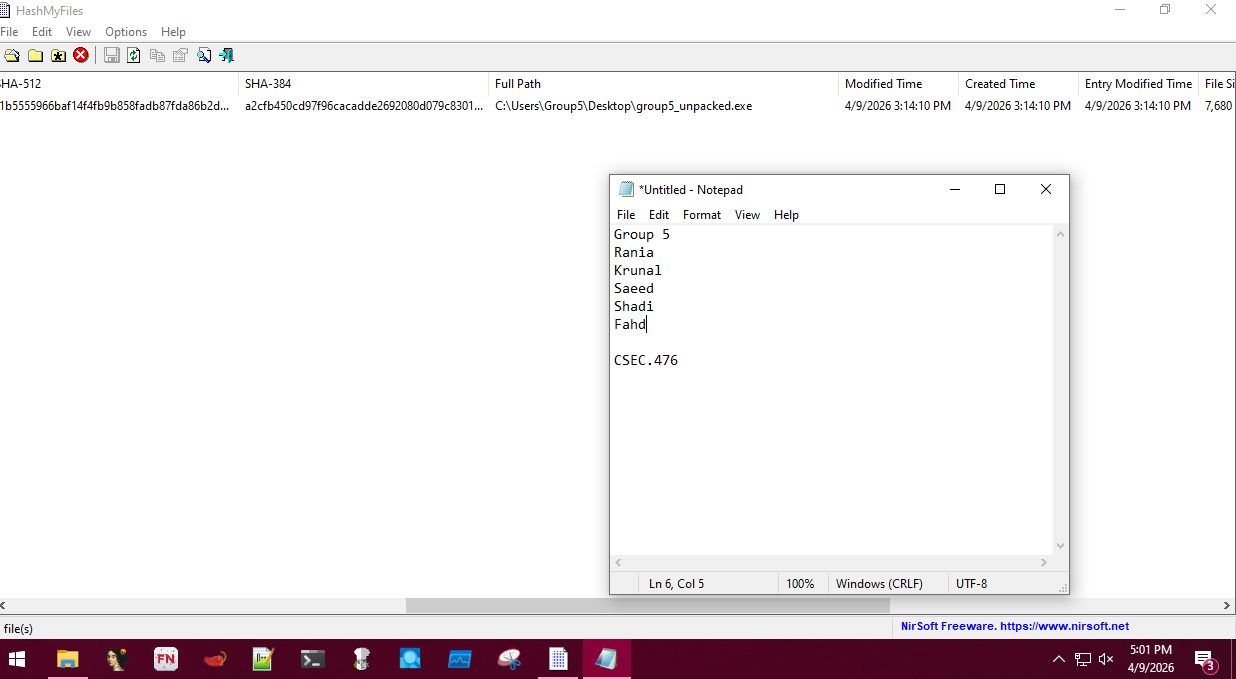Click Notepad vertical scroll up arrow

coord(1061,234)
